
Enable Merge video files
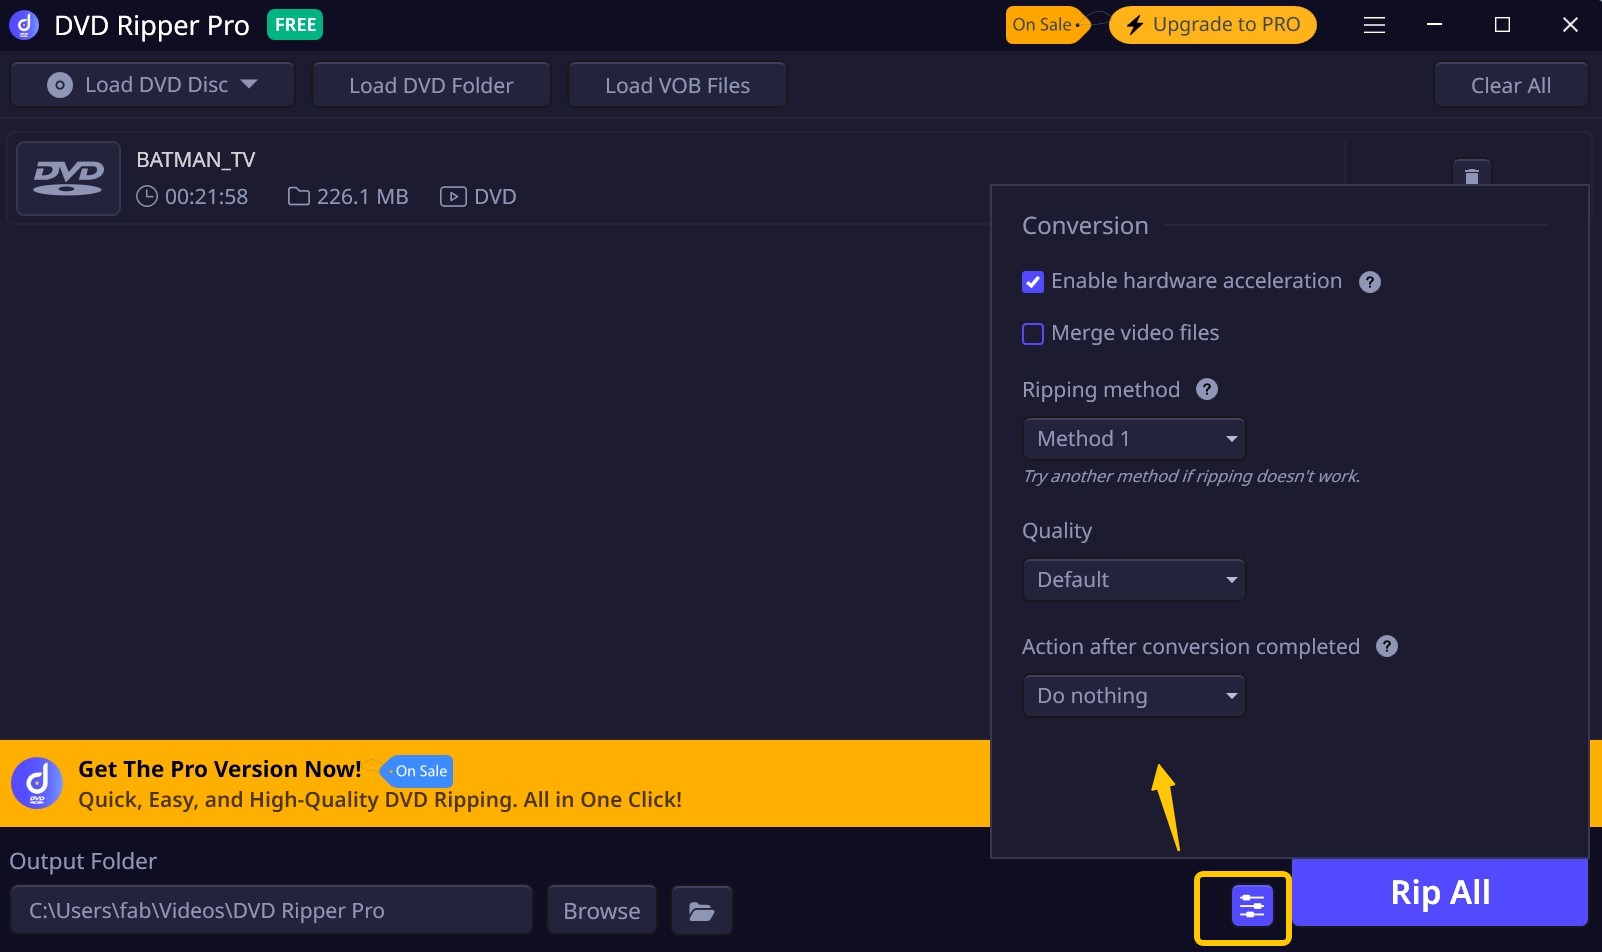[1033, 333]
